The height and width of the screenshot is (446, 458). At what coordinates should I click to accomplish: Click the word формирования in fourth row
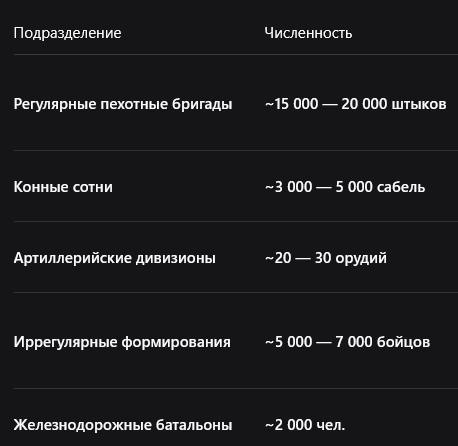(176, 342)
